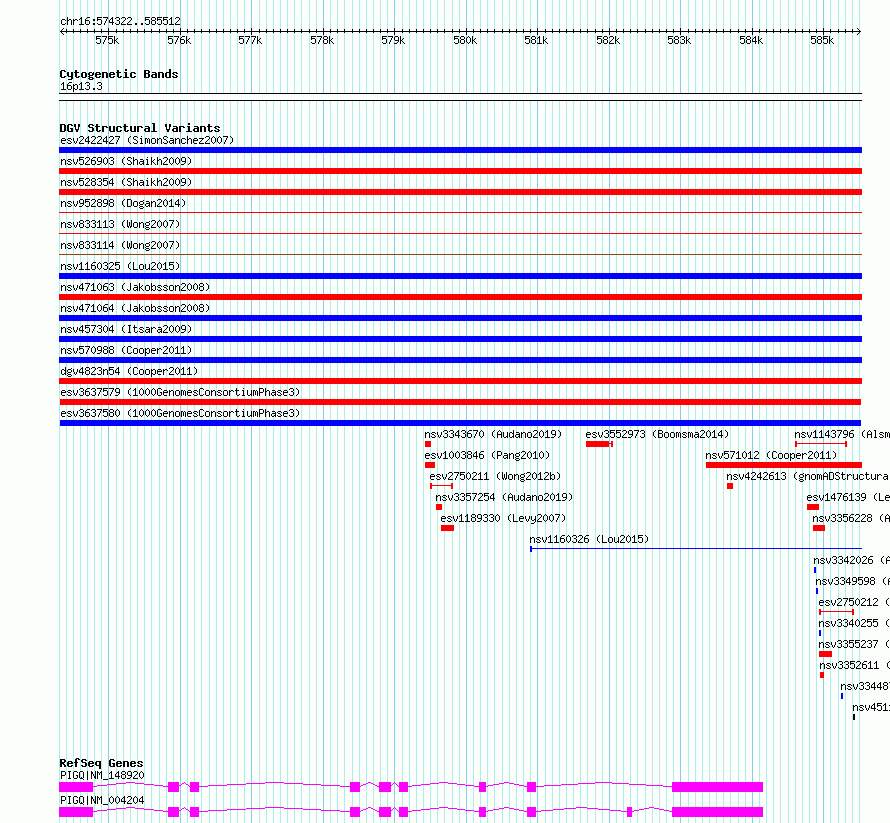
Task: Click the nsv1160325 (Lou2015) label
Action: coord(120,266)
